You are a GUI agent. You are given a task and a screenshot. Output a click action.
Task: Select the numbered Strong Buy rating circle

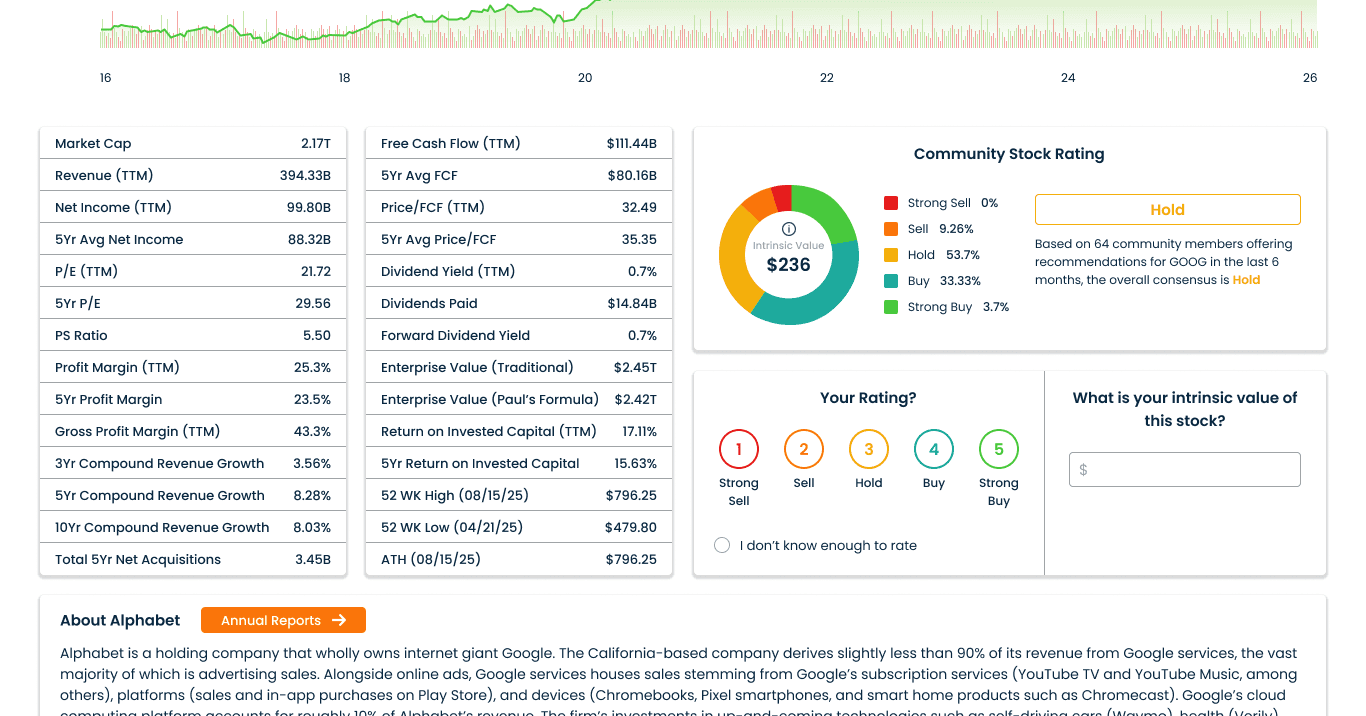coord(998,449)
